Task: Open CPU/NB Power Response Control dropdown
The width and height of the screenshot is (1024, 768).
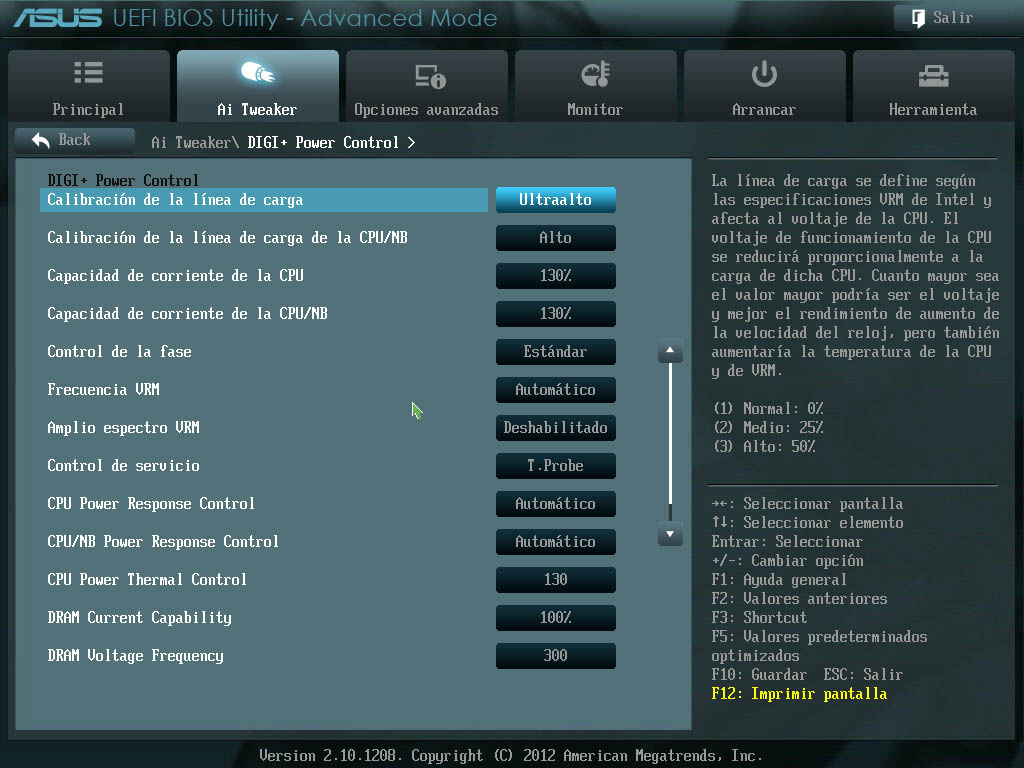Action: 556,541
